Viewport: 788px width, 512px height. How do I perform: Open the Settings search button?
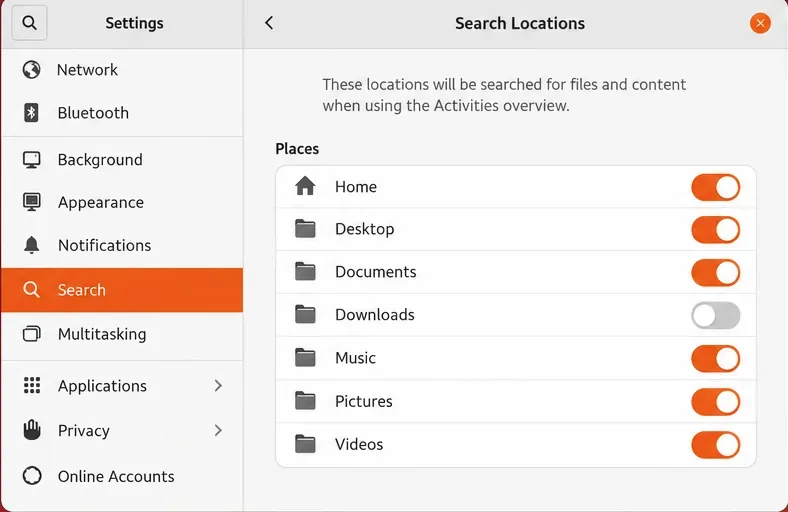point(29,23)
